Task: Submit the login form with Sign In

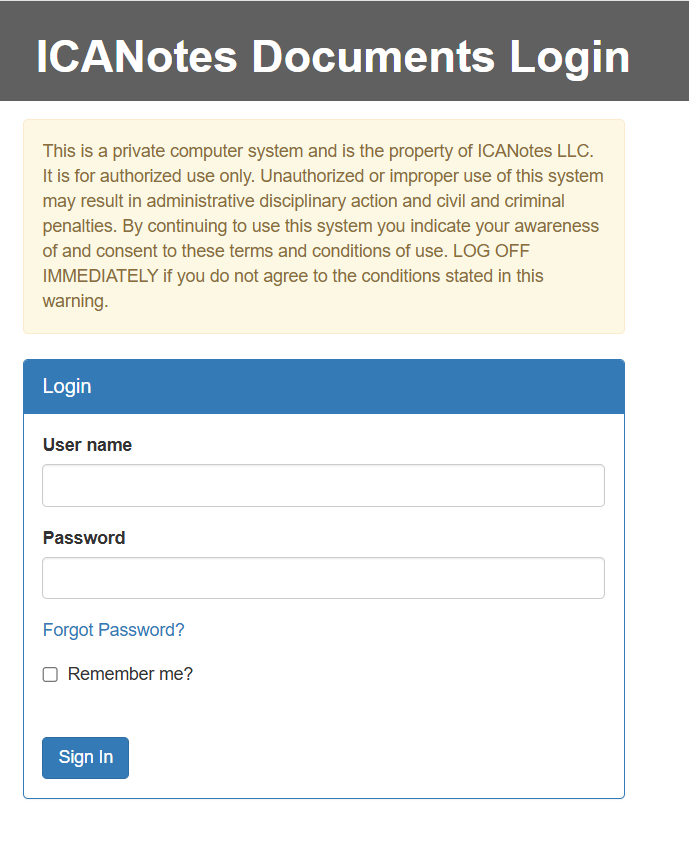Action: [x=85, y=757]
